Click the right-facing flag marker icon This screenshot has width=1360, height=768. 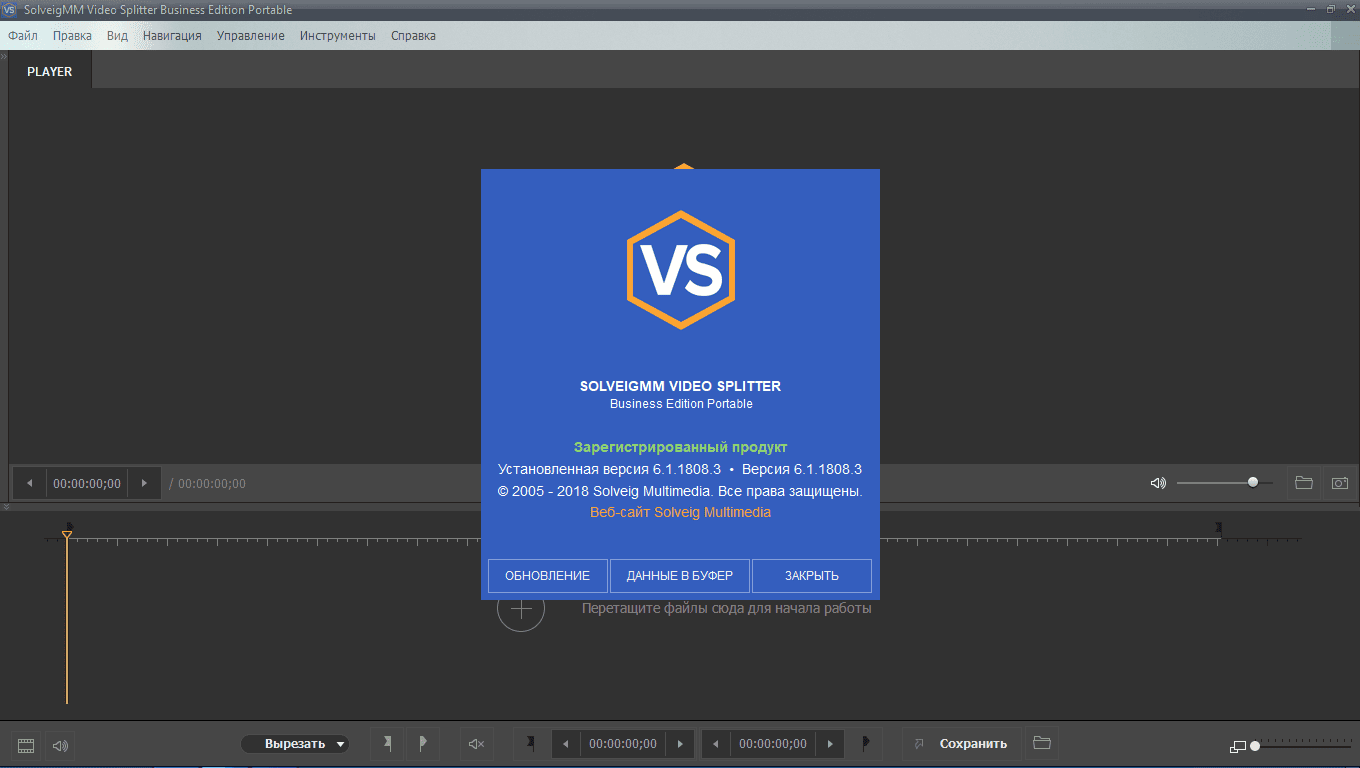point(422,743)
